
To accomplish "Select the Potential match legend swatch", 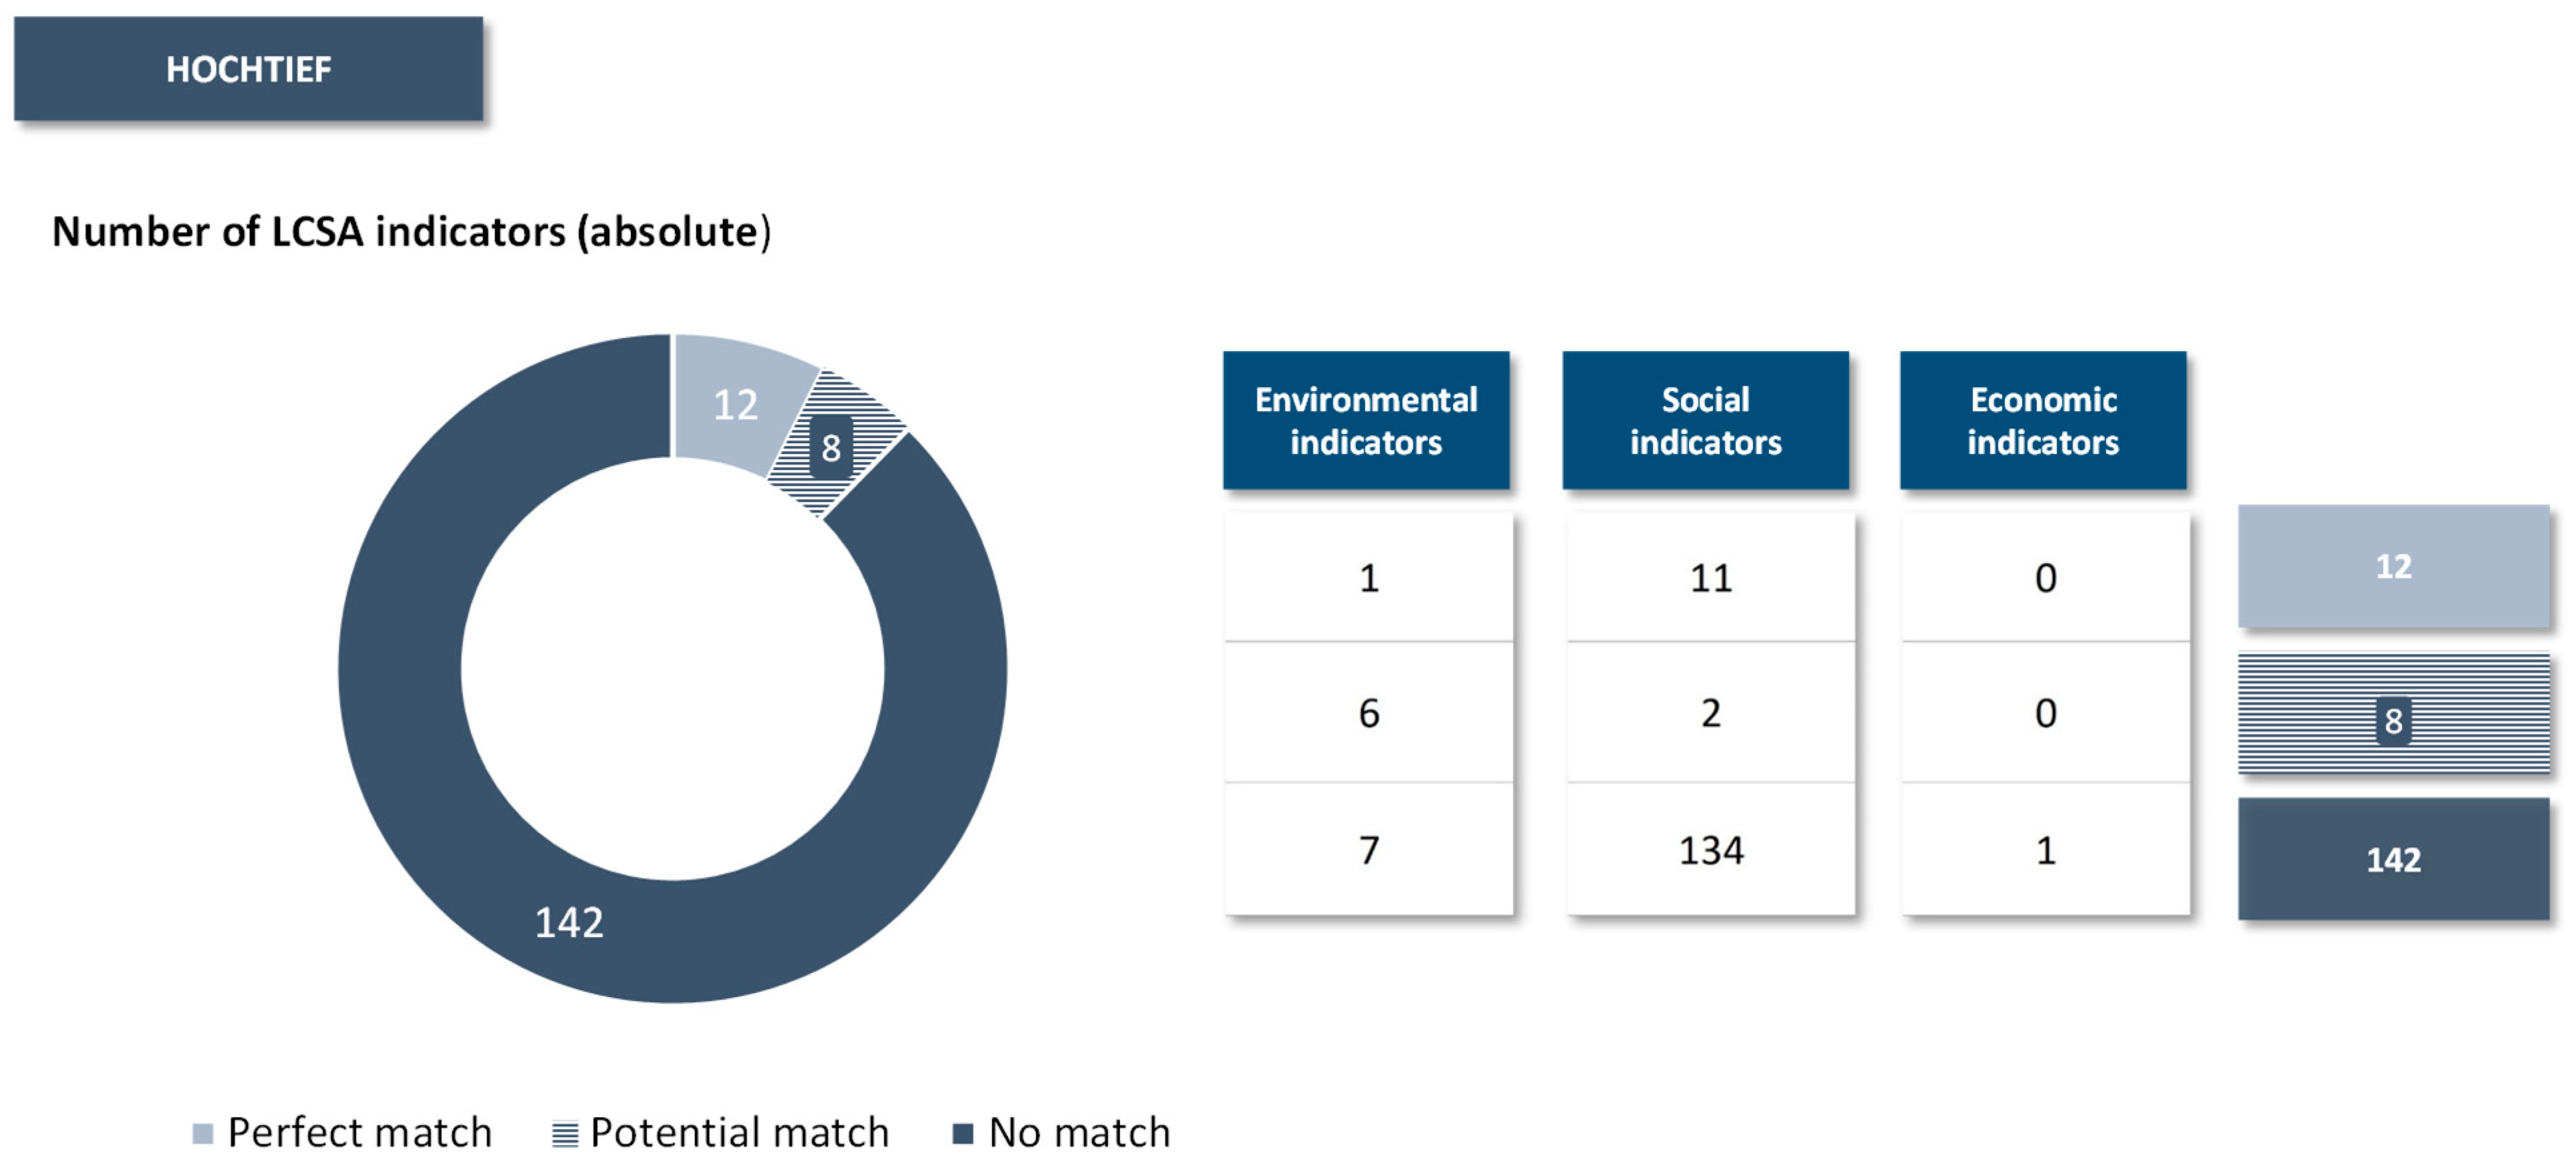I will (x=565, y=1133).
